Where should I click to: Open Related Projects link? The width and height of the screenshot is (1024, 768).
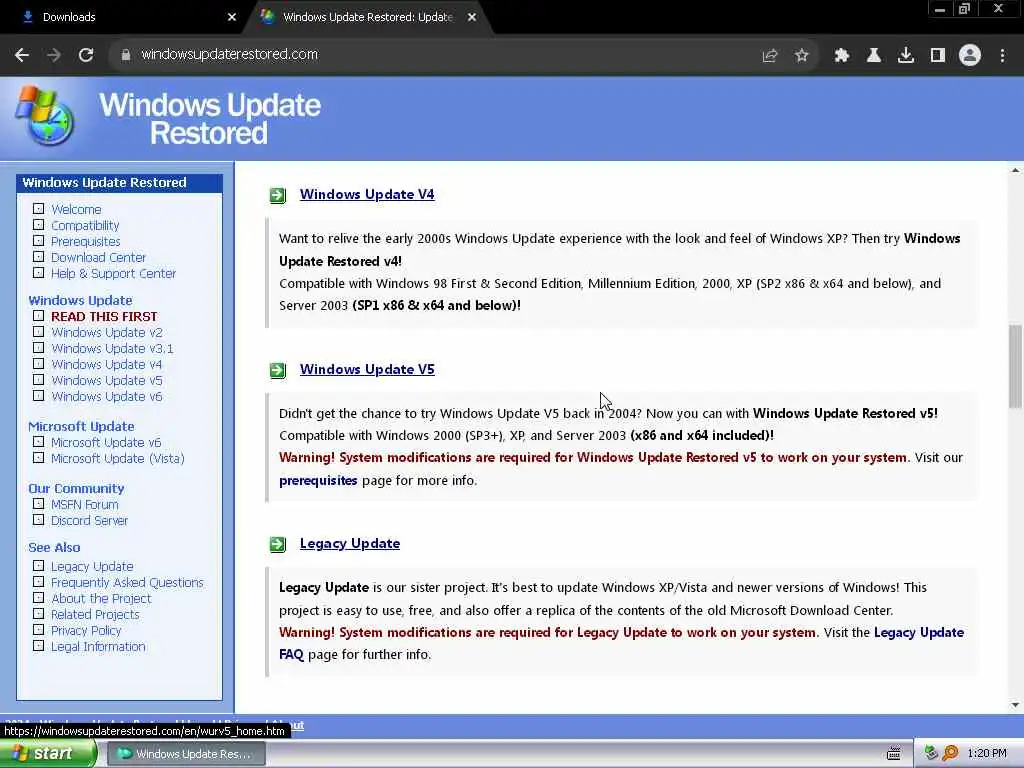(x=95, y=615)
